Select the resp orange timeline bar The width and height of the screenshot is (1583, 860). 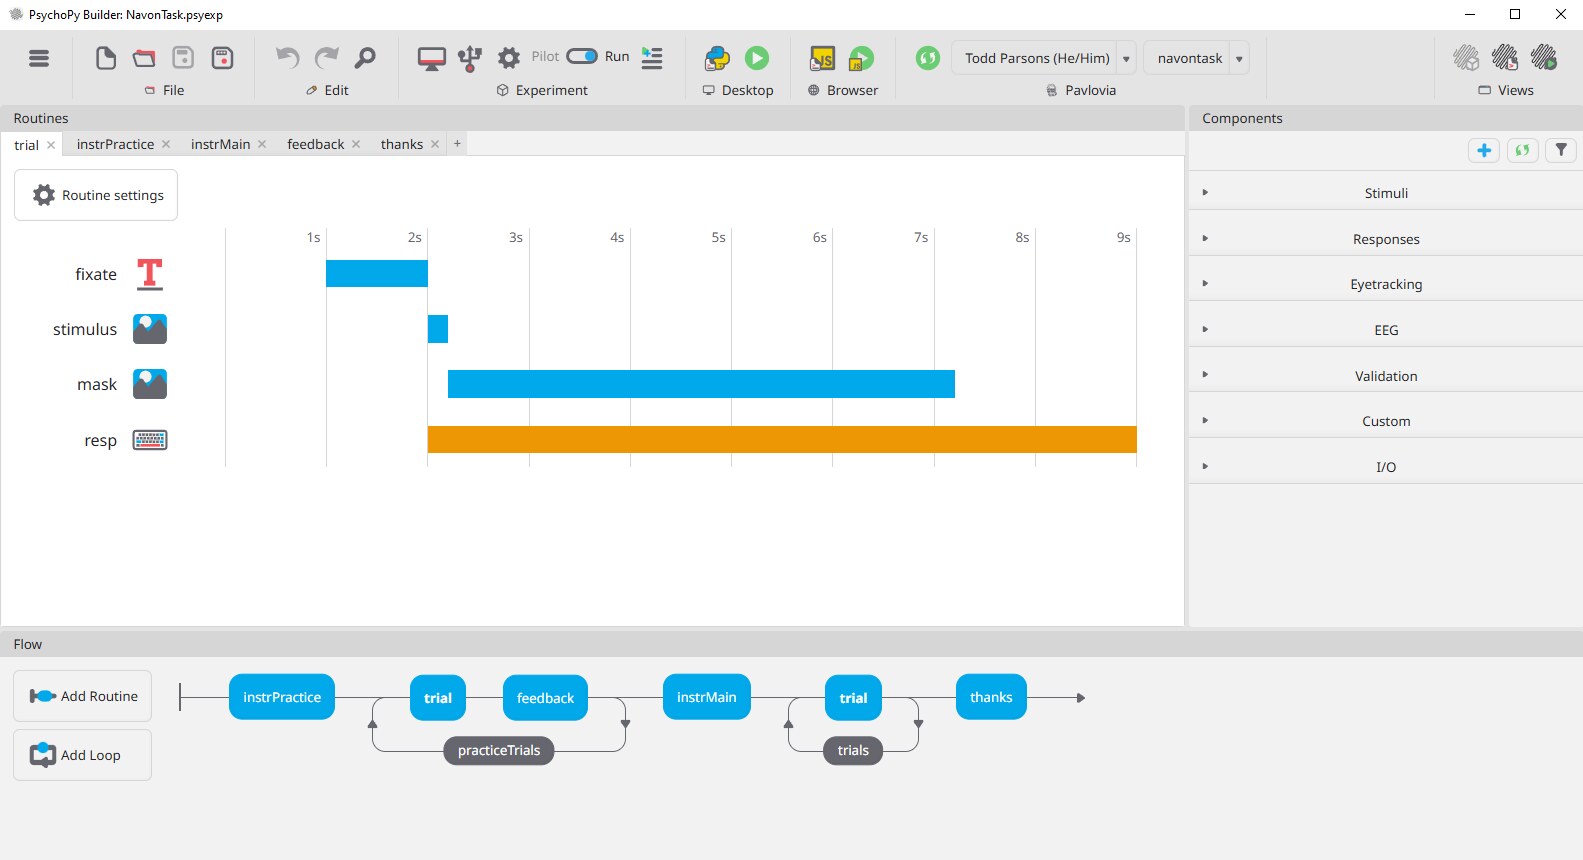click(x=782, y=440)
